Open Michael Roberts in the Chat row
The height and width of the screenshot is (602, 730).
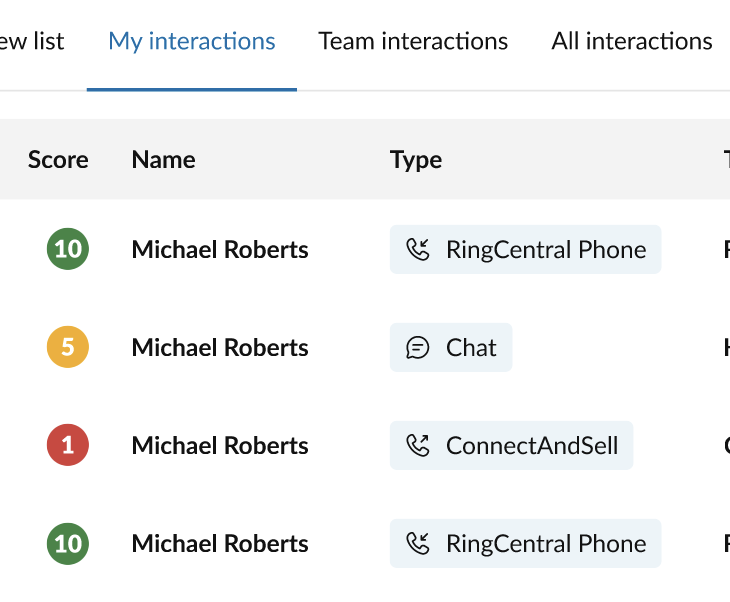pos(220,347)
